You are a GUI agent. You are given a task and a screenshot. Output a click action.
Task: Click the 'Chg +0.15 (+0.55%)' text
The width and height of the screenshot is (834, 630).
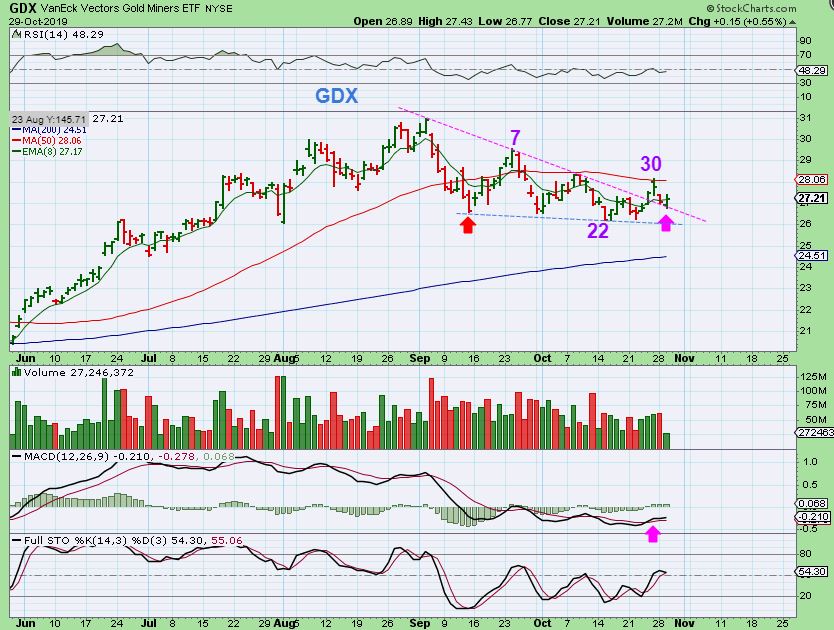pyautogui.click(x=737, y=22)
